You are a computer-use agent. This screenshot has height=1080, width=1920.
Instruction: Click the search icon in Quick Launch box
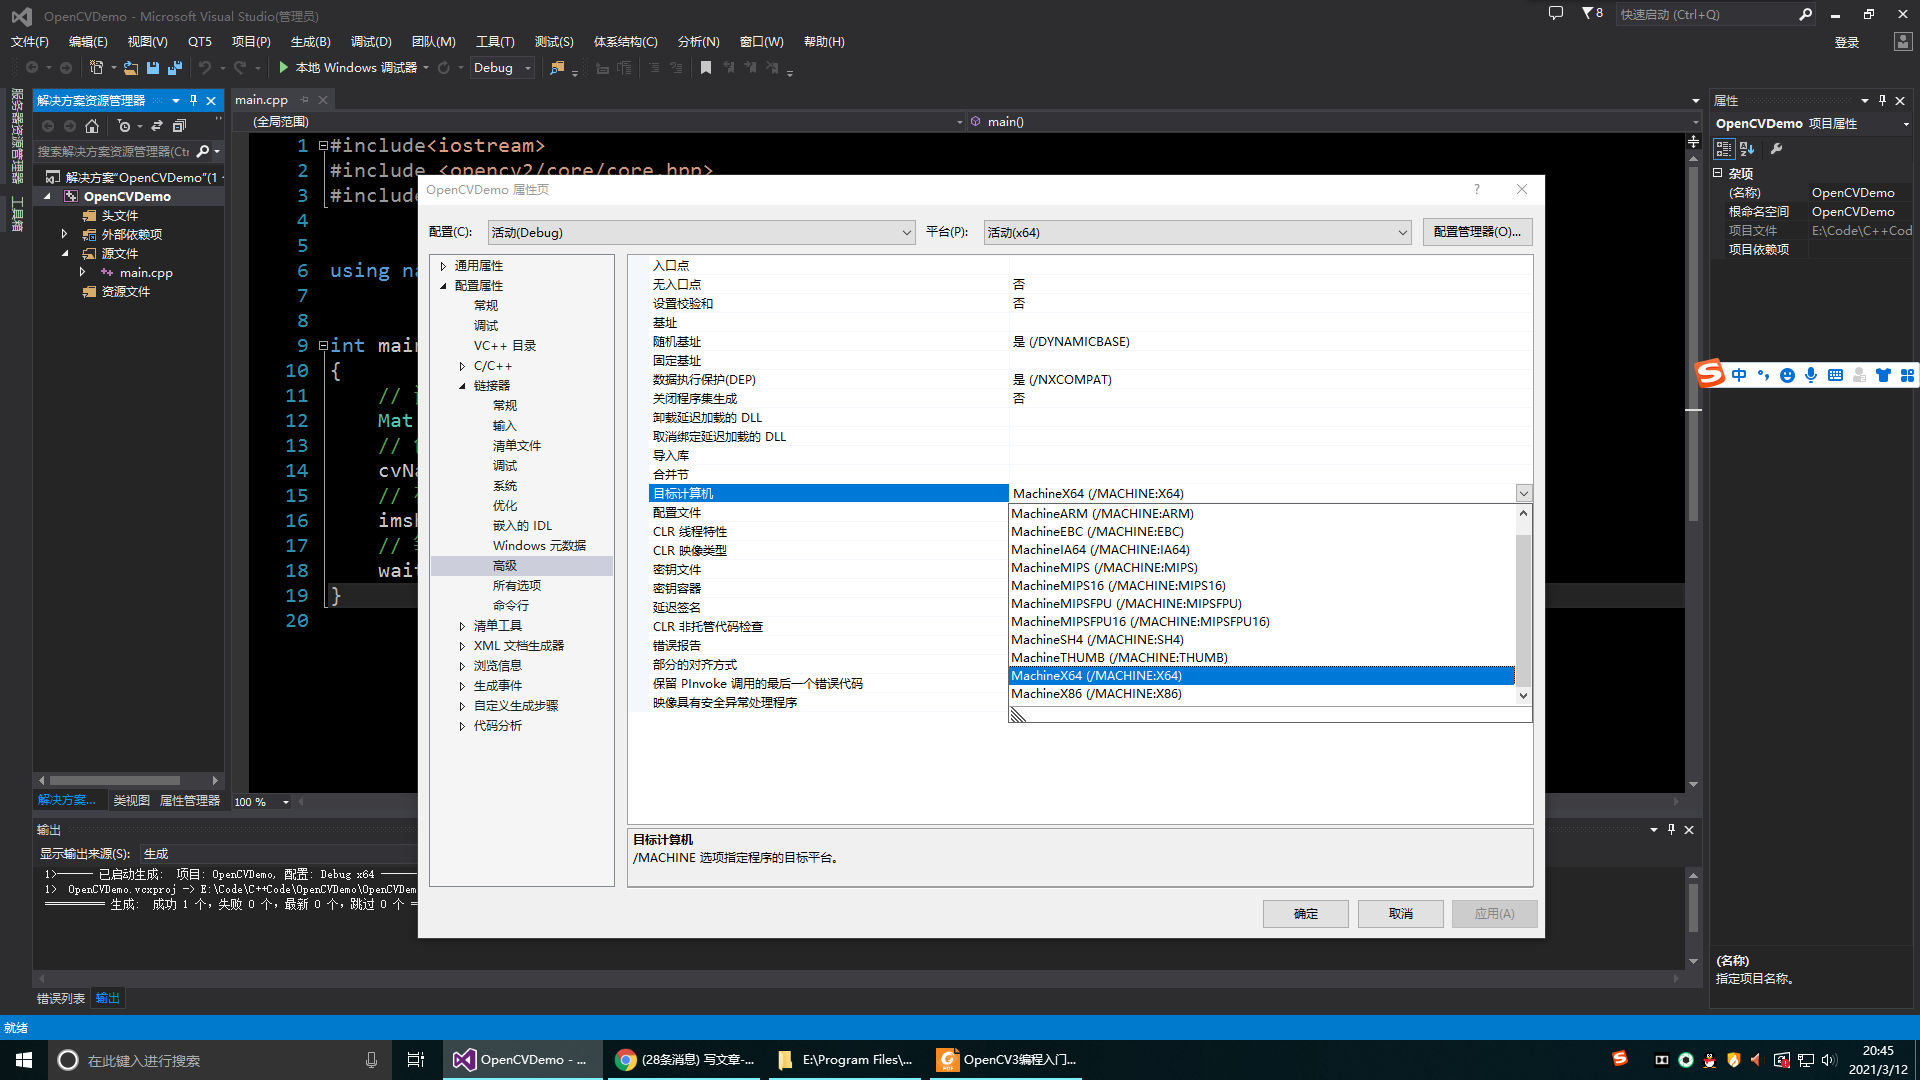[1805, 14]
